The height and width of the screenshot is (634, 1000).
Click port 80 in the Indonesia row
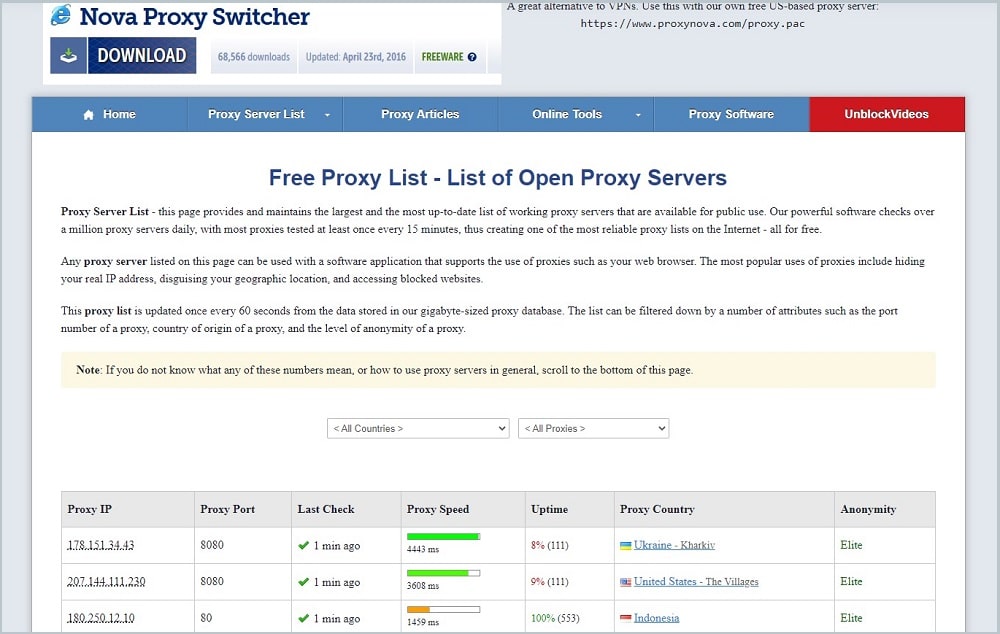coord(206,617)
